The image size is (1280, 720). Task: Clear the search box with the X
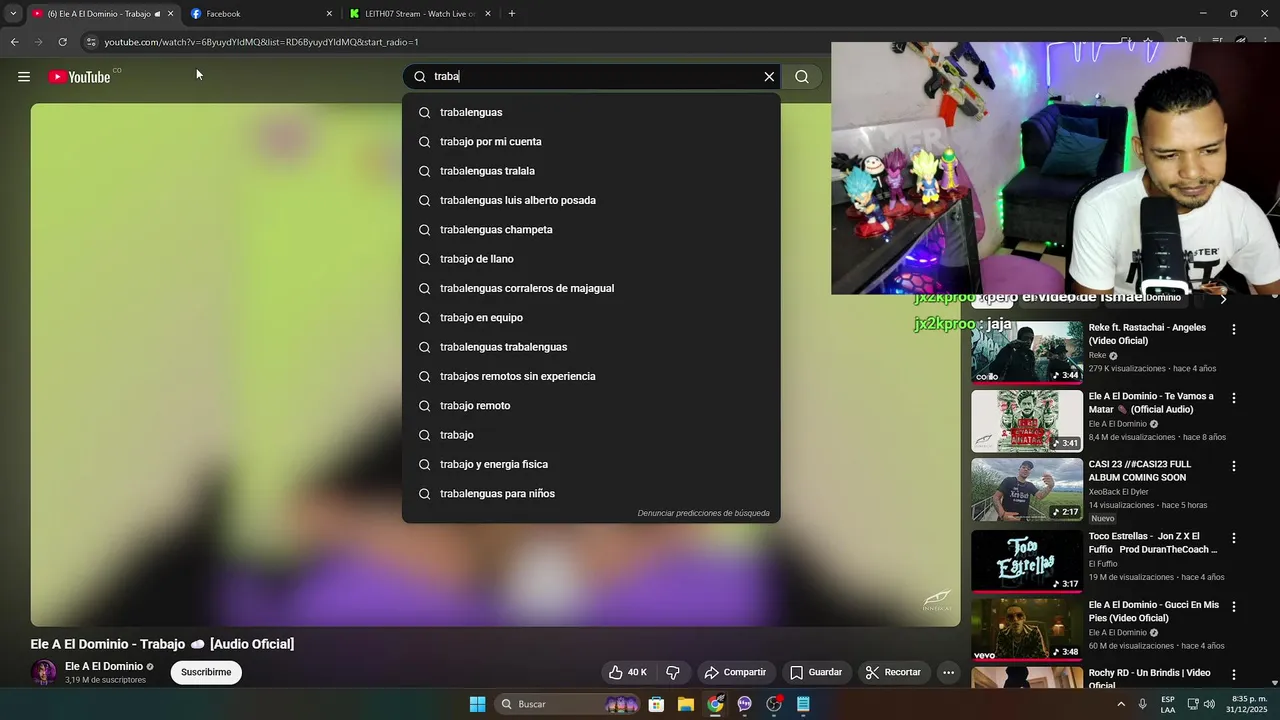click(769, 77)
